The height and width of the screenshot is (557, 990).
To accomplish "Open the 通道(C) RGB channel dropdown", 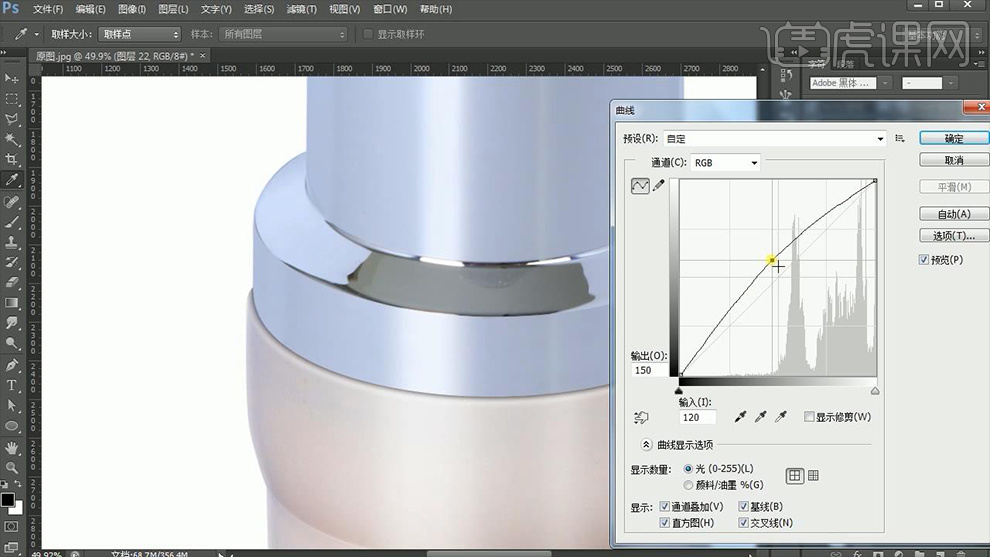I will coord(725,162).
